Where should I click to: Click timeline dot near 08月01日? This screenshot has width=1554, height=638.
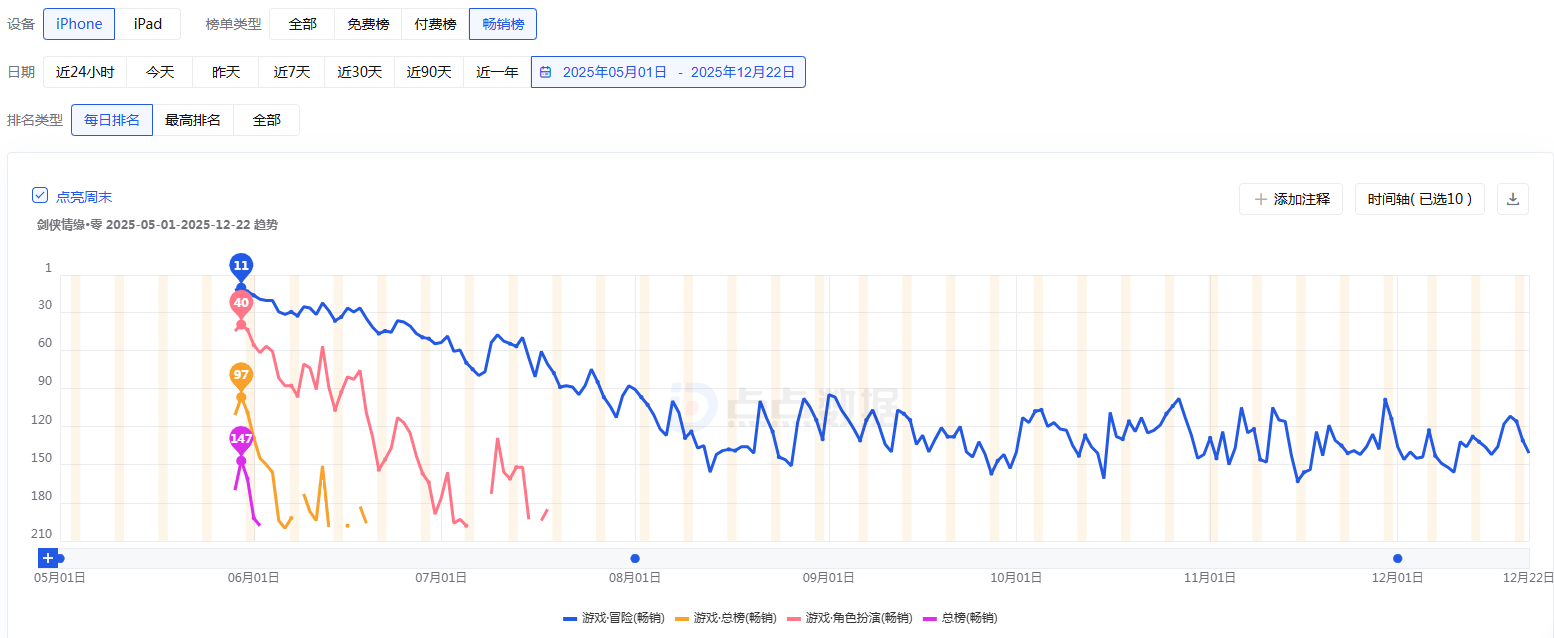pyautogui.click(x=635, y=558)
